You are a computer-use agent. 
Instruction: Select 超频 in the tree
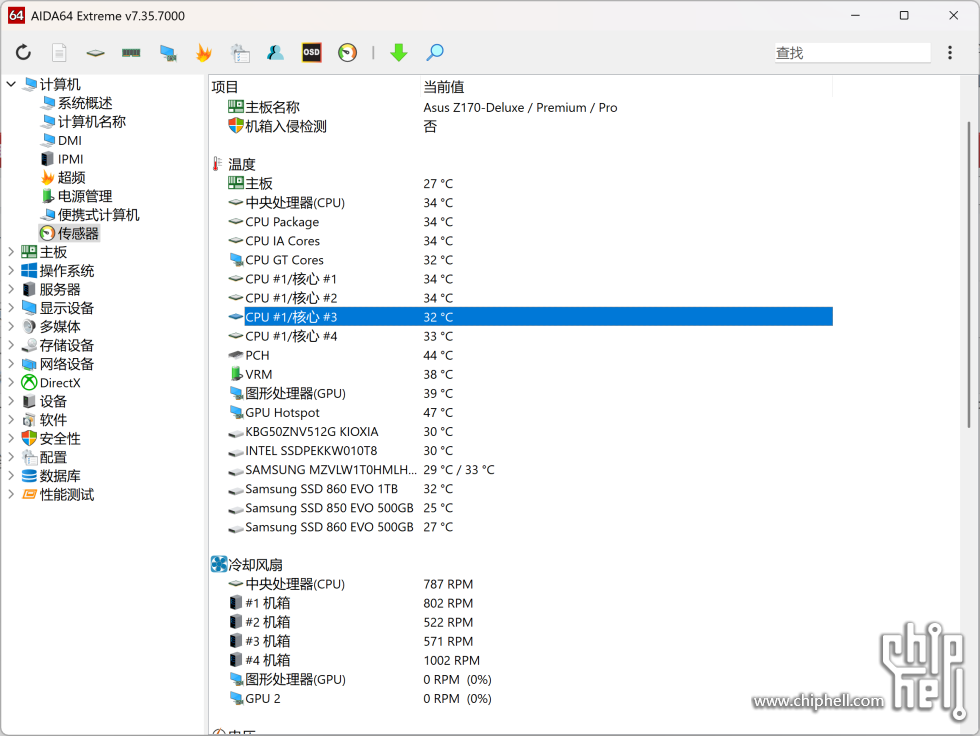tap(63, 177)
